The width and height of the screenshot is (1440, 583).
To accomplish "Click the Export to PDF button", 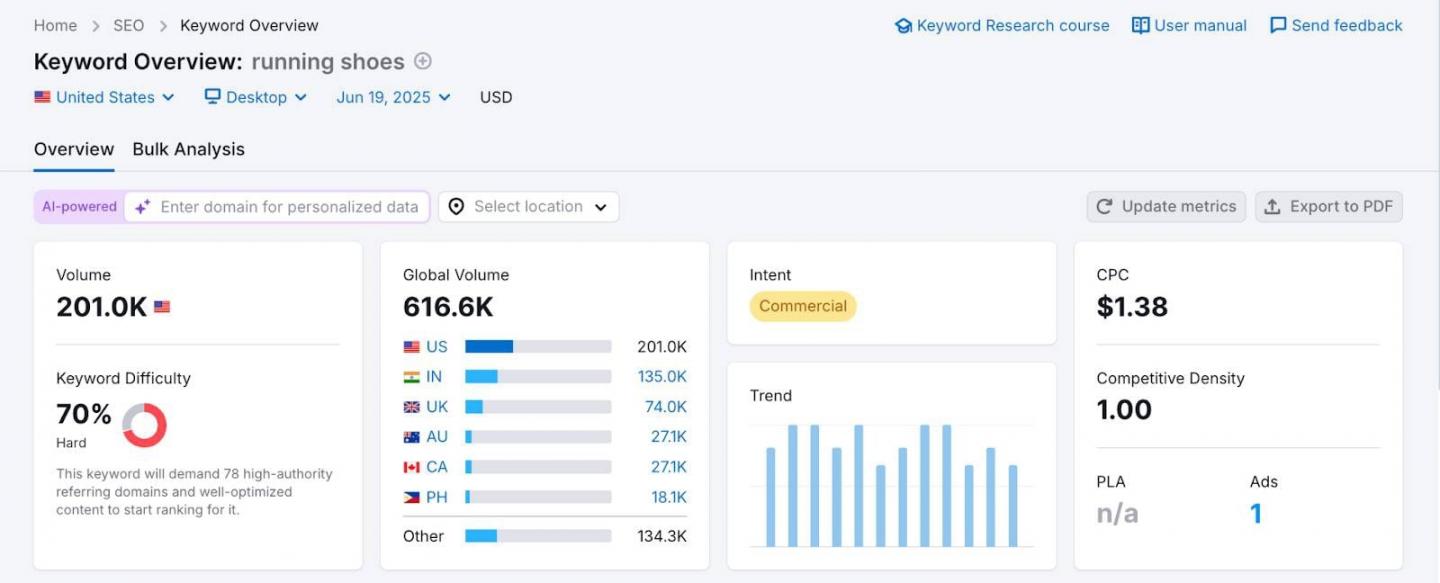I will [x=1329, y=207].
